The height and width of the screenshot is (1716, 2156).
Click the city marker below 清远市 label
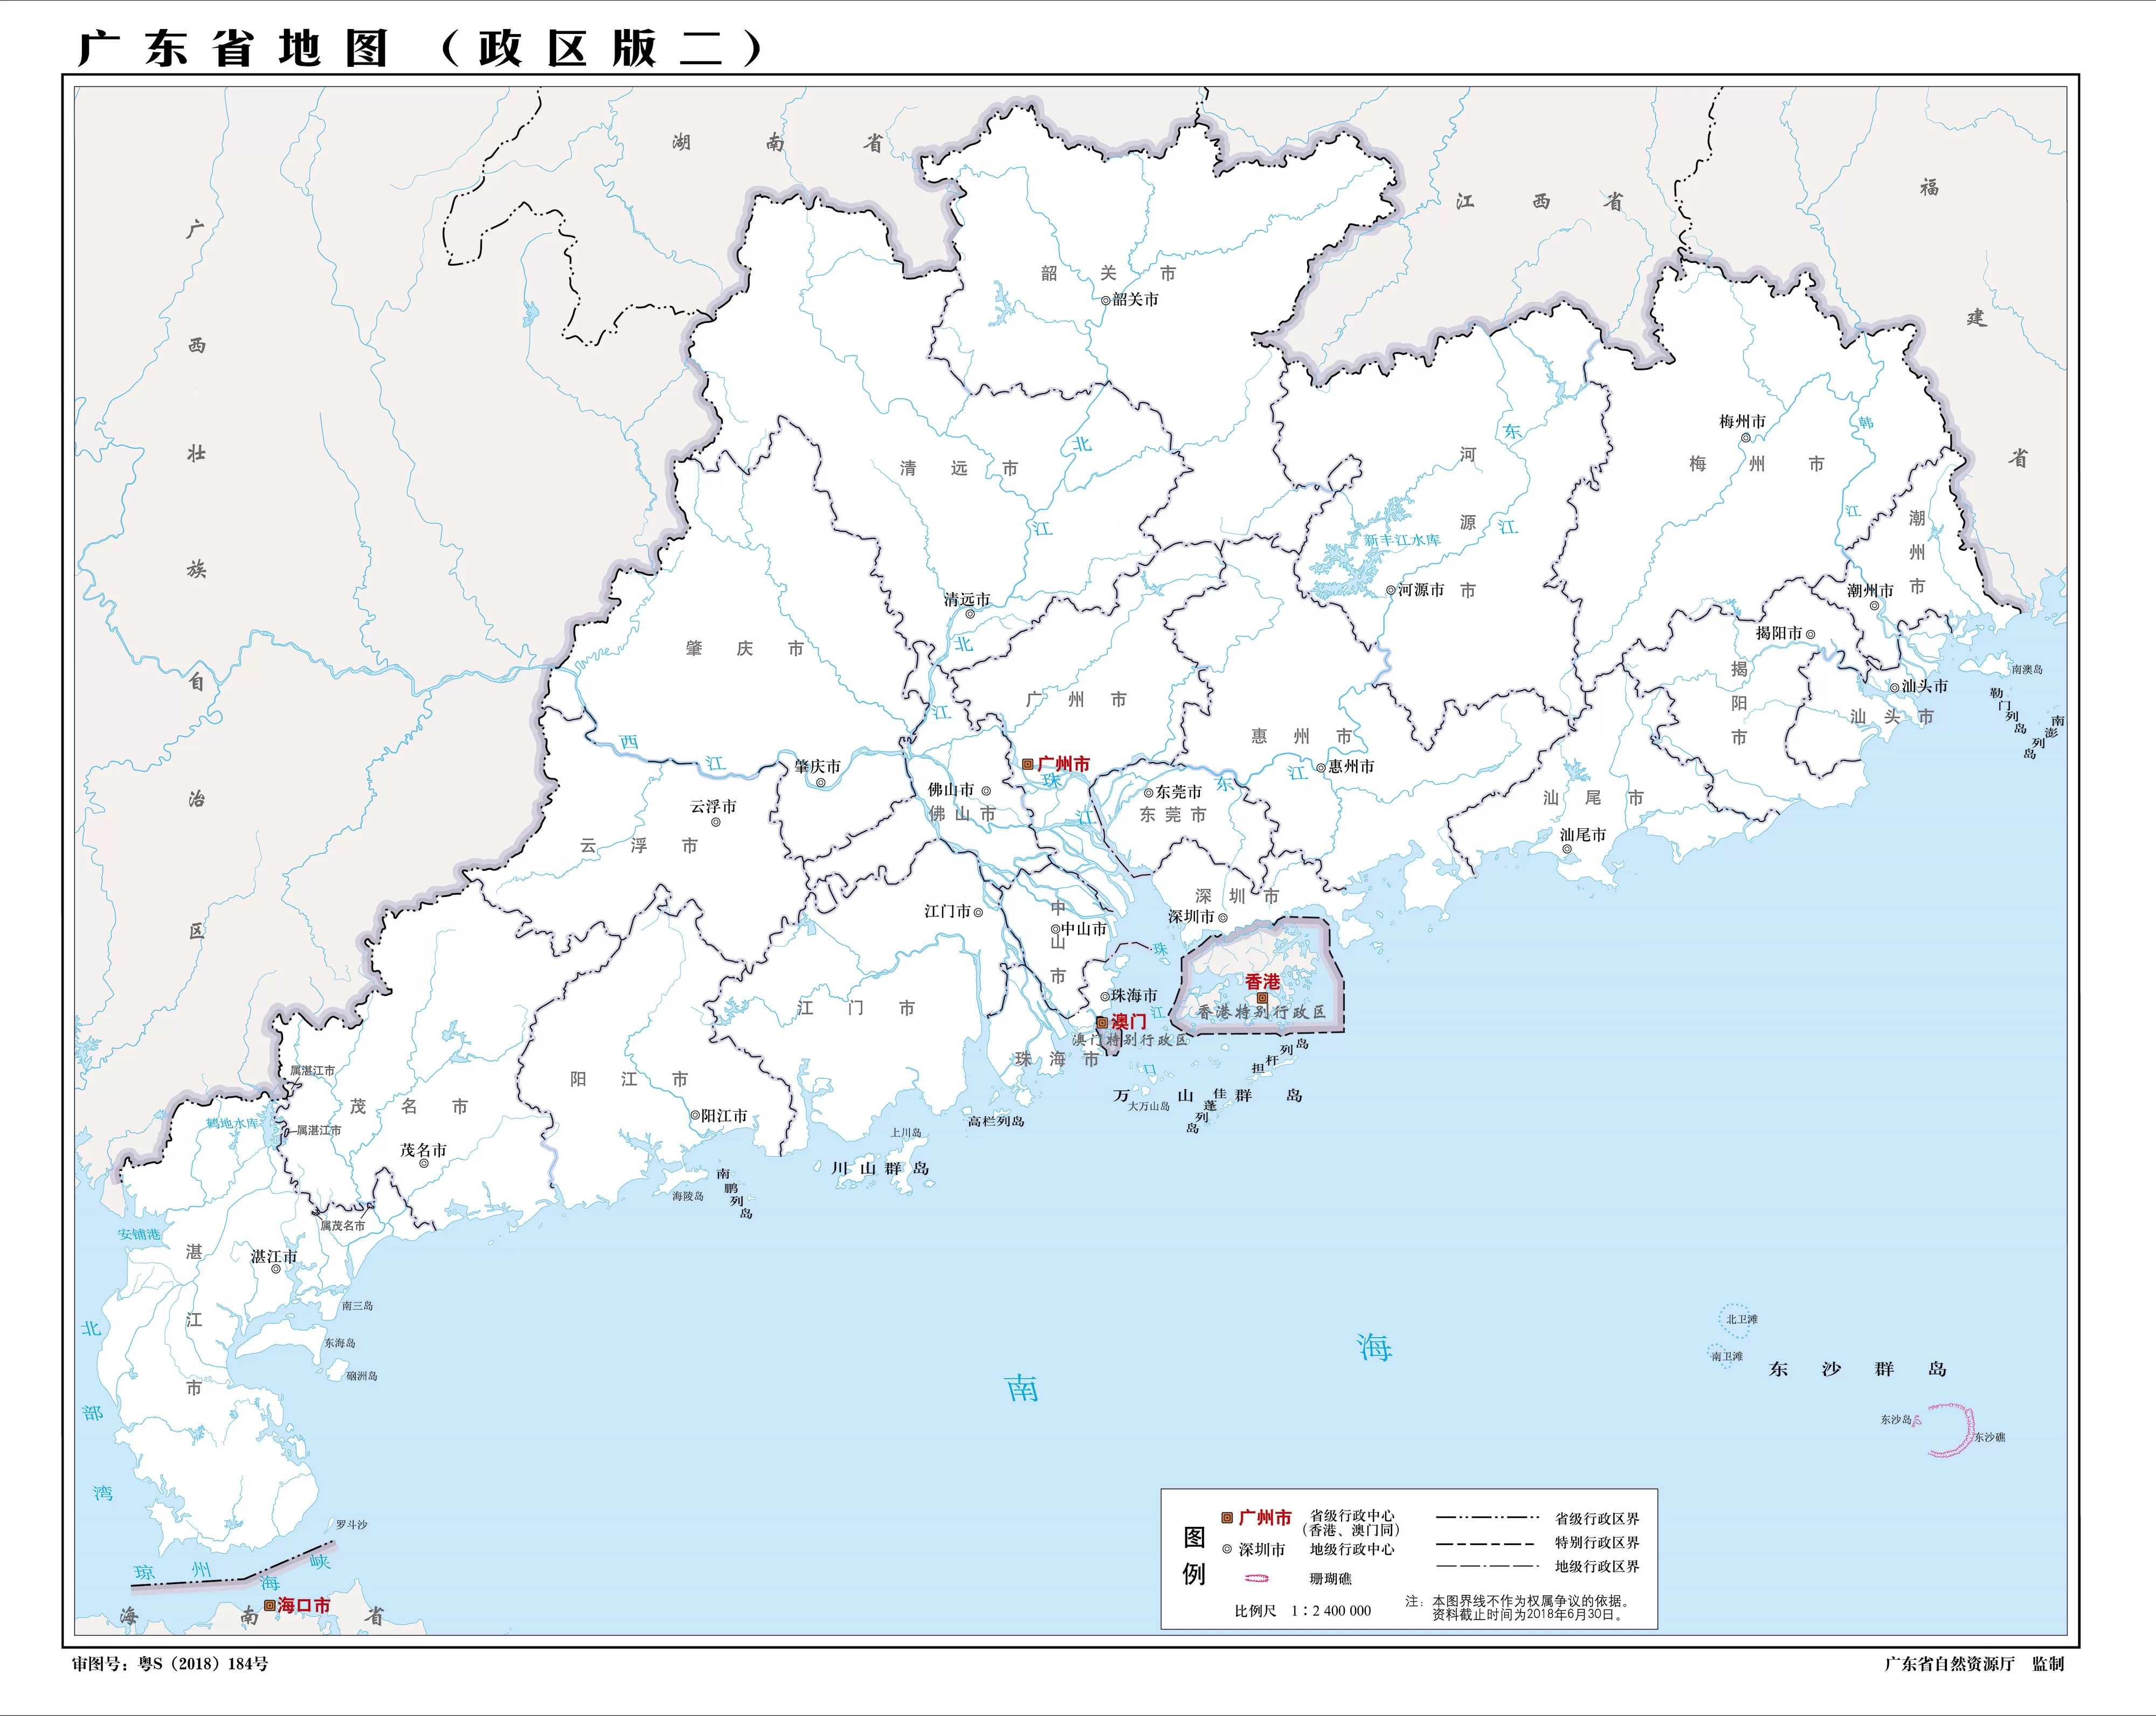(x=969, y=613)
